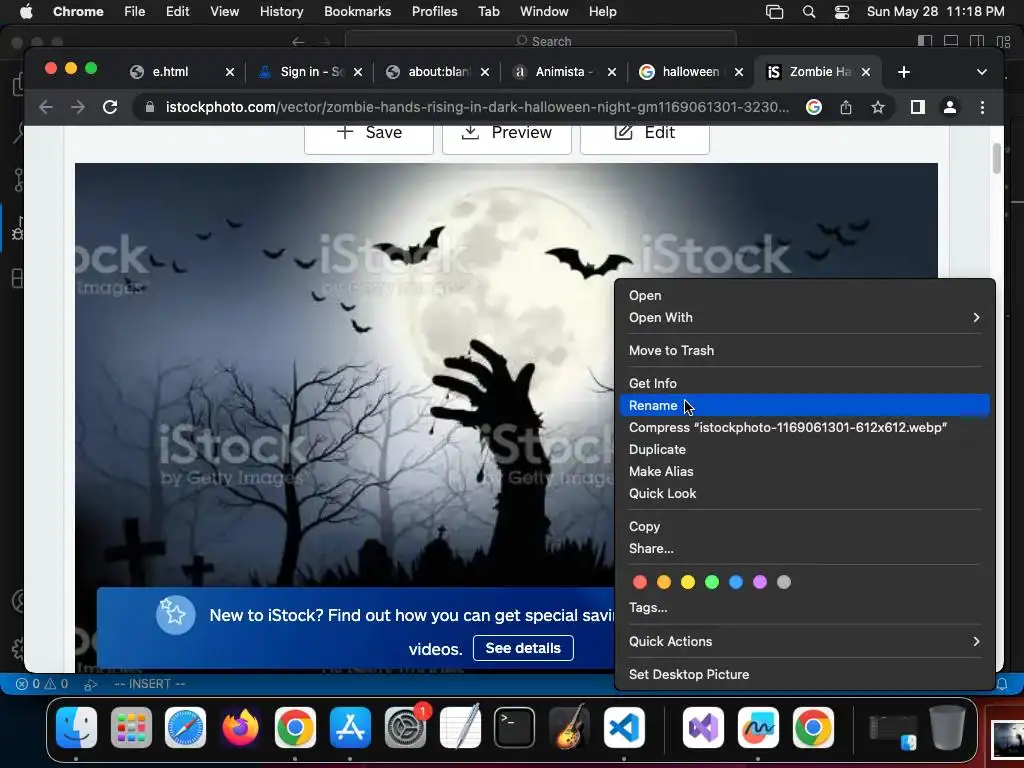Open the first Chrome icon in Dock
1024x768 pixels.
pos(295,727)
